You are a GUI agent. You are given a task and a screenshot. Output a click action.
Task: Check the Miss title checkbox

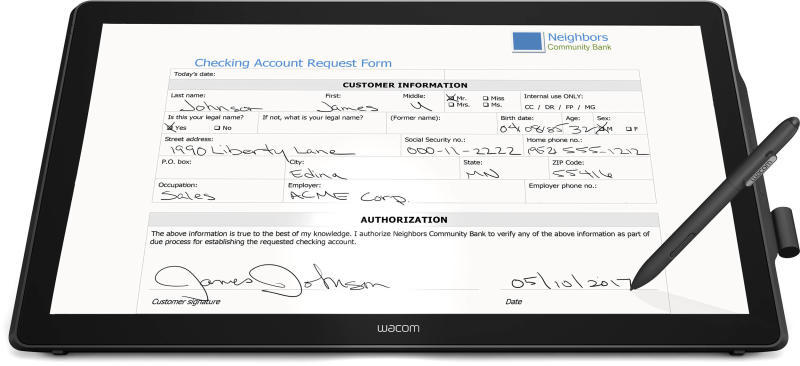coord(485,98)
